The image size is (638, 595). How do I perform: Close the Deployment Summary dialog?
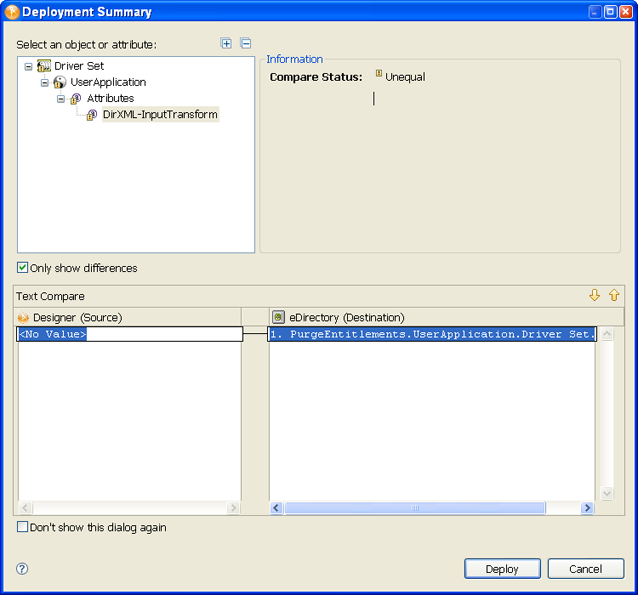point(626,12)
